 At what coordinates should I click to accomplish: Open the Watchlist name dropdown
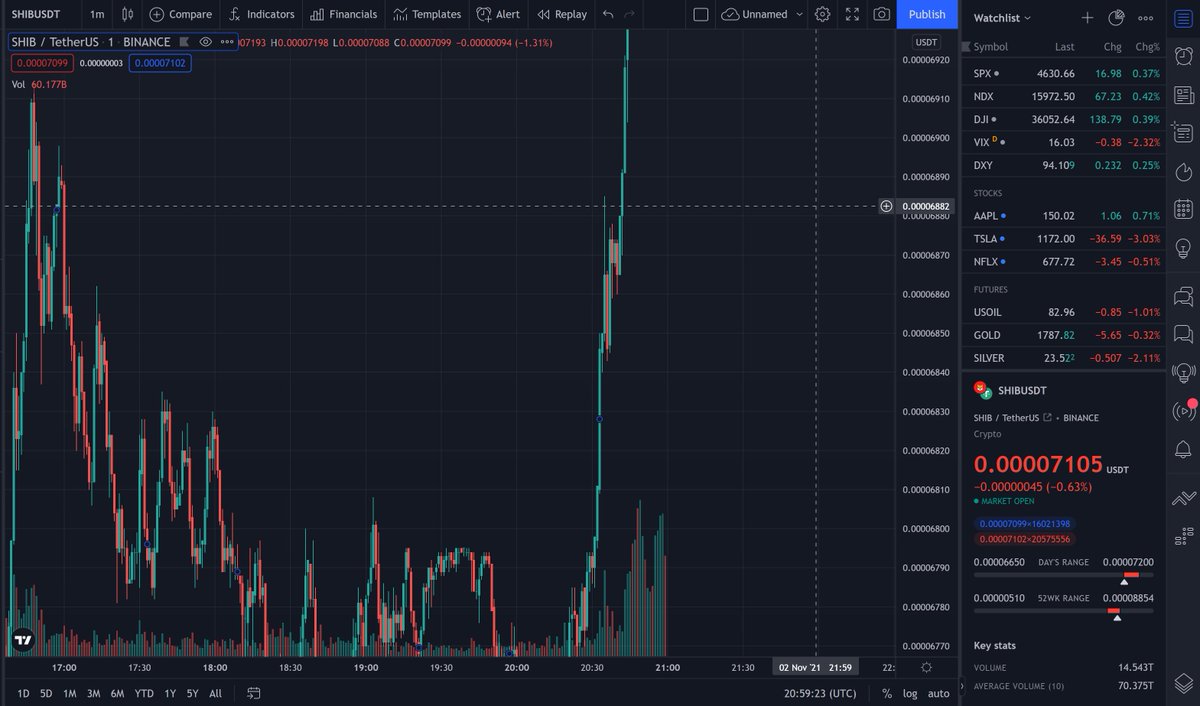[x=1002, y=17]
